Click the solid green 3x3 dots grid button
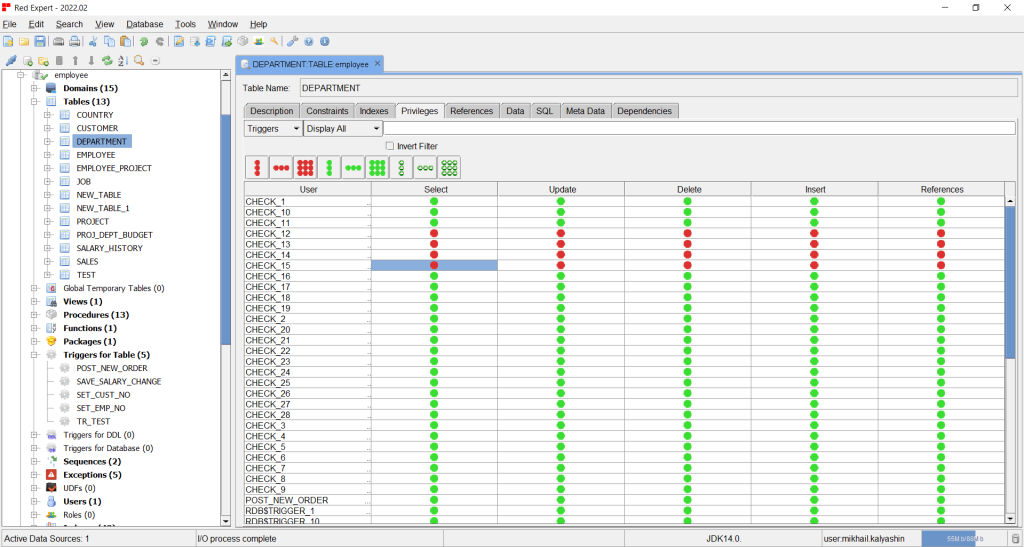This screenshot has height=547, width=1024. [377, 168]
